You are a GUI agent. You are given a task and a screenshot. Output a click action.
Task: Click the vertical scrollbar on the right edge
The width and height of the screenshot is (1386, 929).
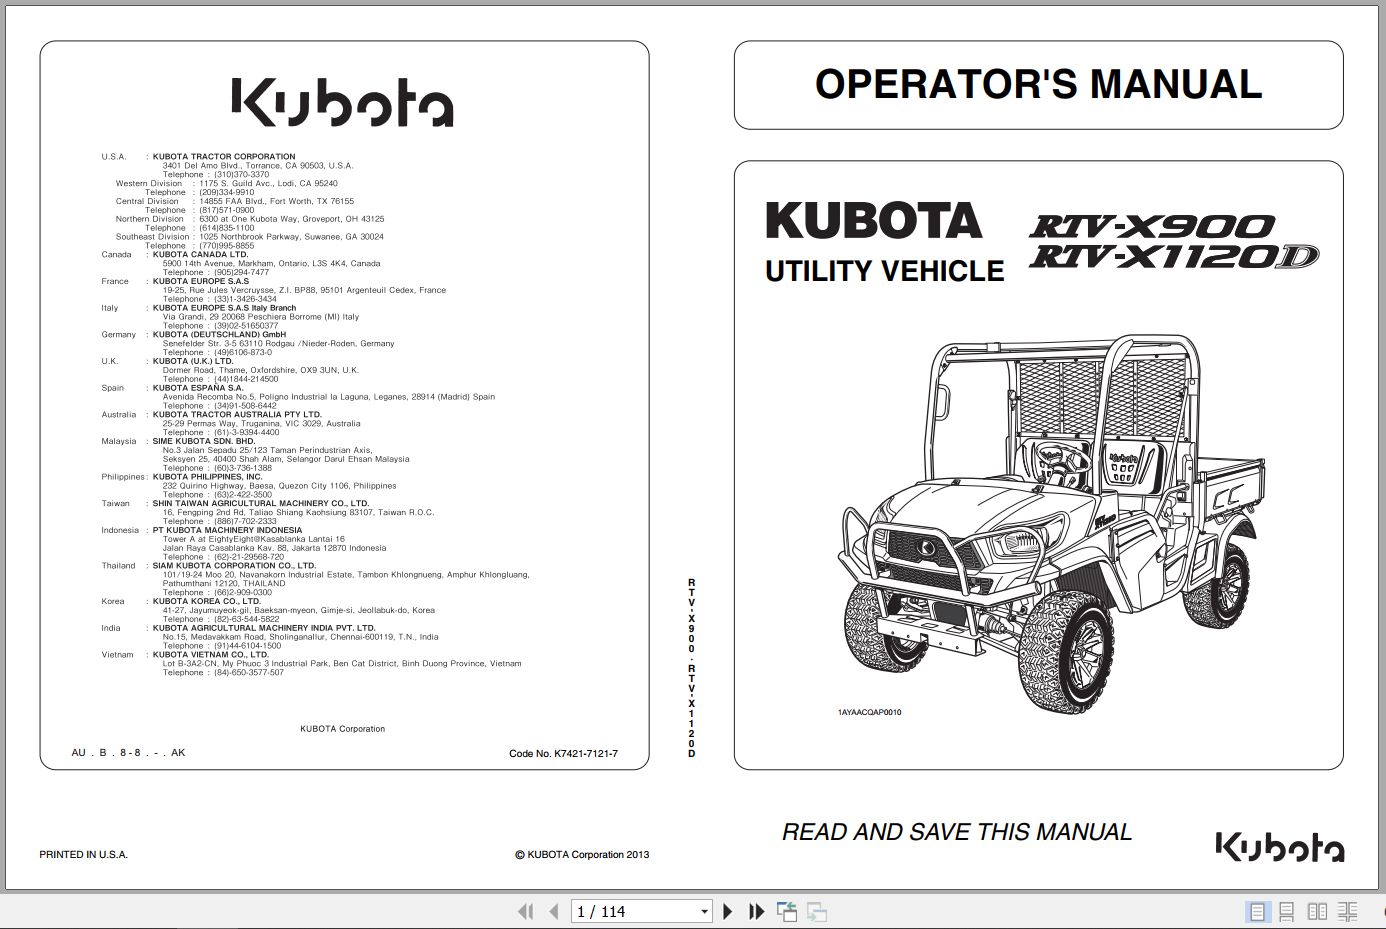(1379, 450)
